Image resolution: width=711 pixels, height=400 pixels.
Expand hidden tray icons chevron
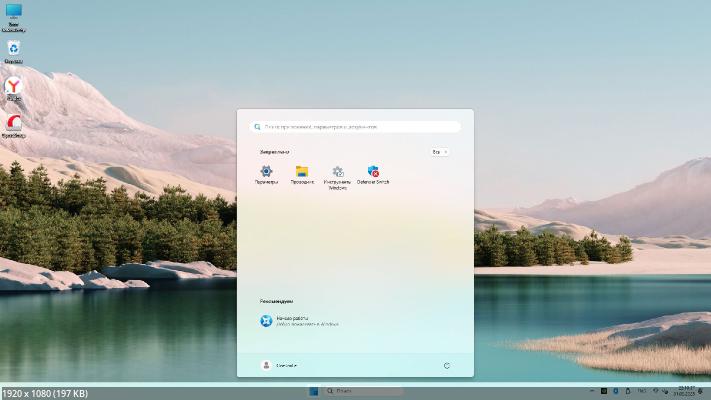(x=592, y=390)
